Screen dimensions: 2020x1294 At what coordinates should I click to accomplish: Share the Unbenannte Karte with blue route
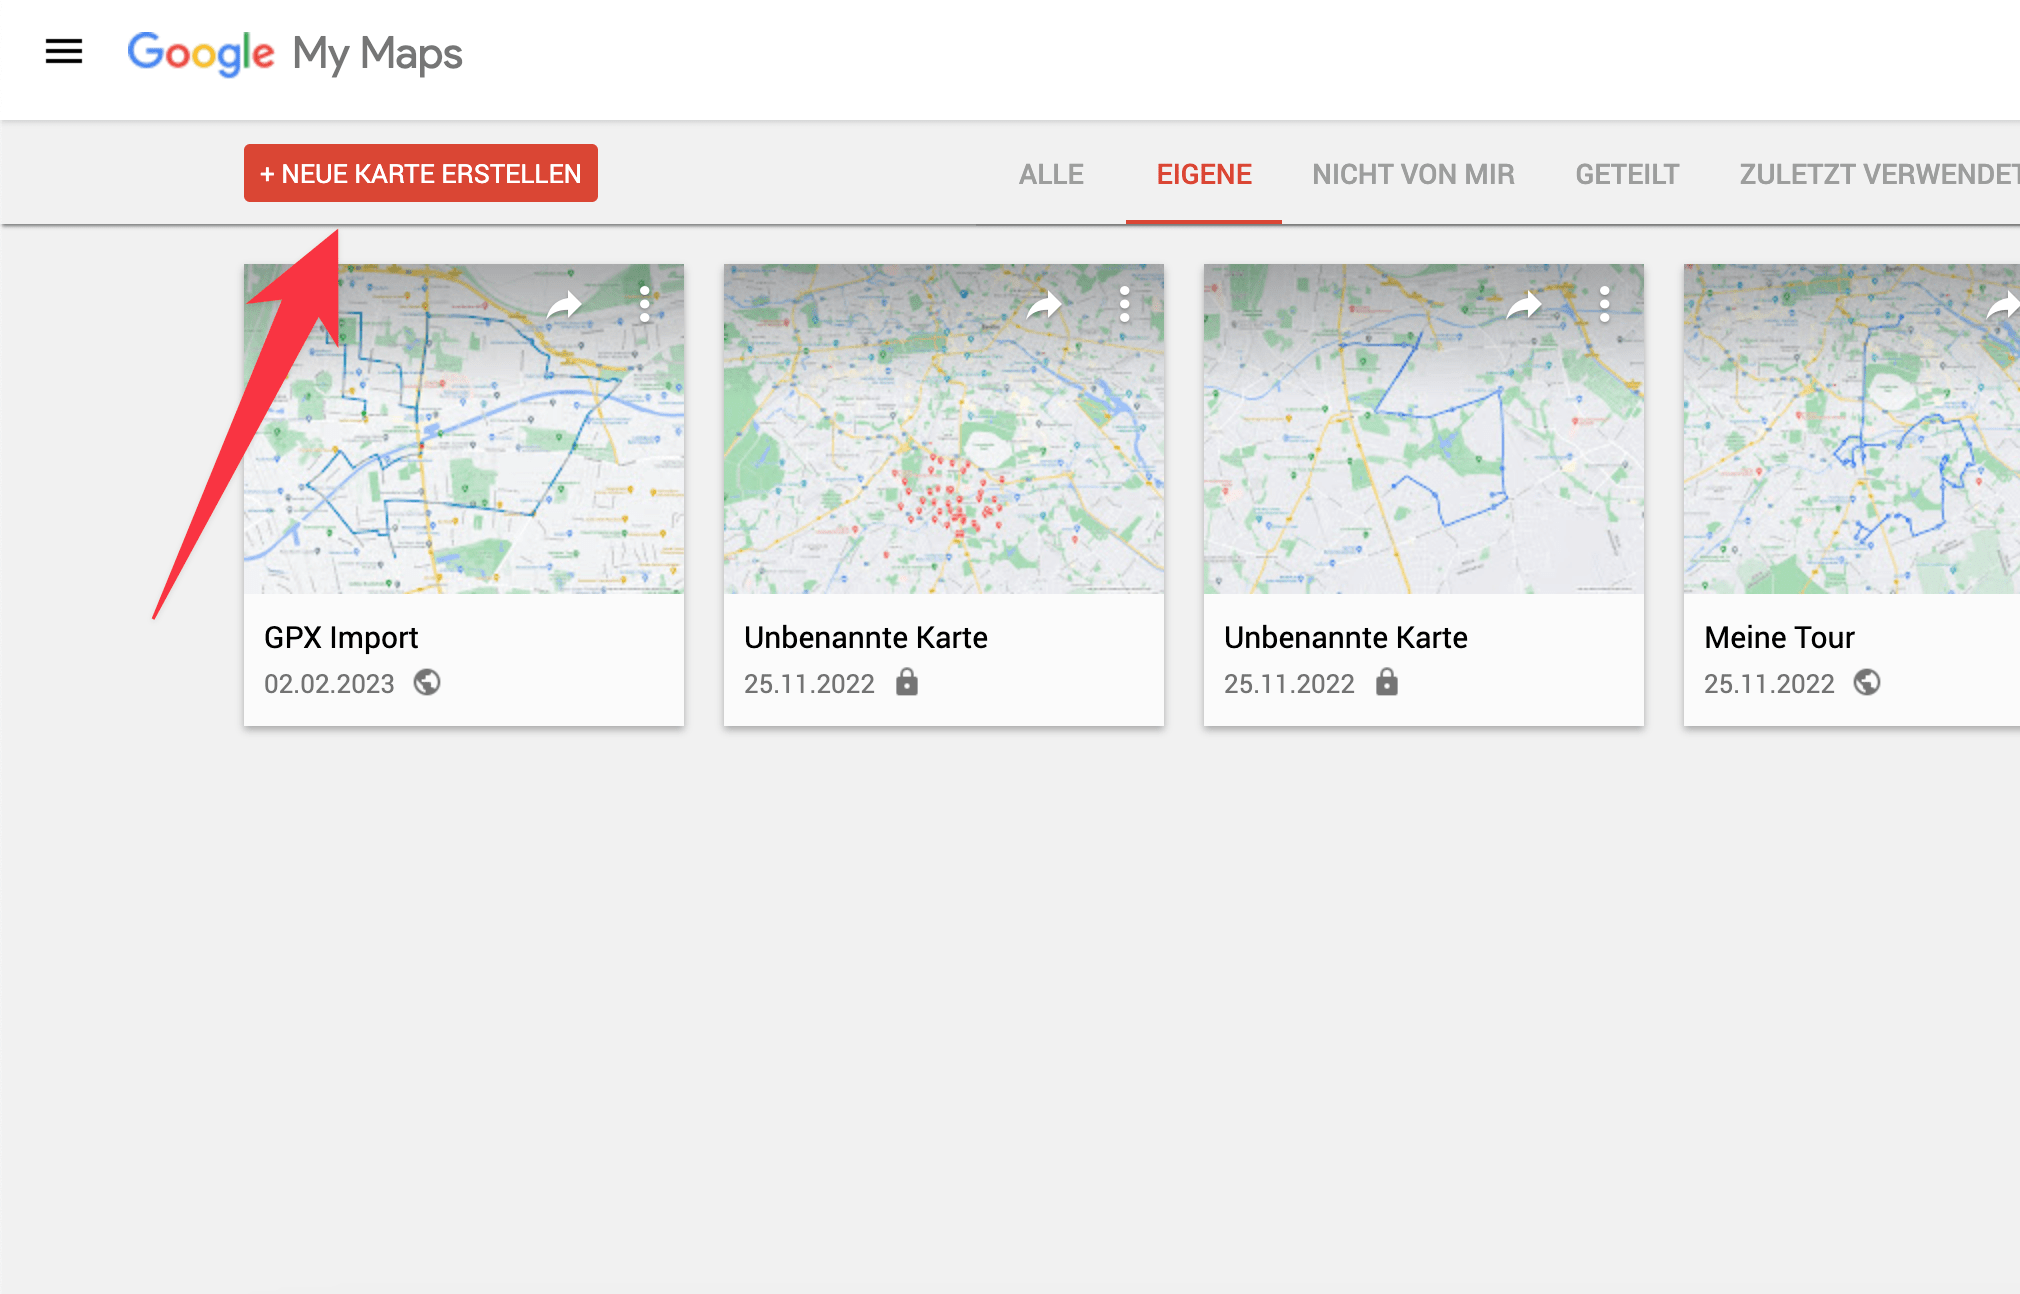1525,304
